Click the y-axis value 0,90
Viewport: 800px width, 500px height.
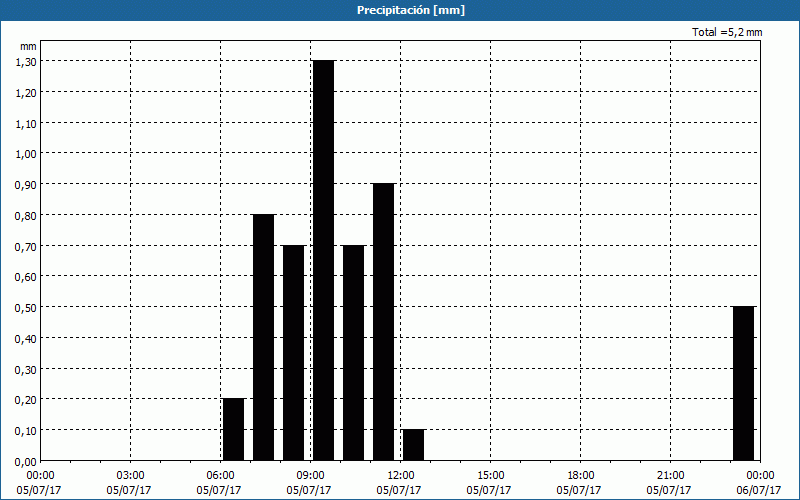[x=26, y=185]
